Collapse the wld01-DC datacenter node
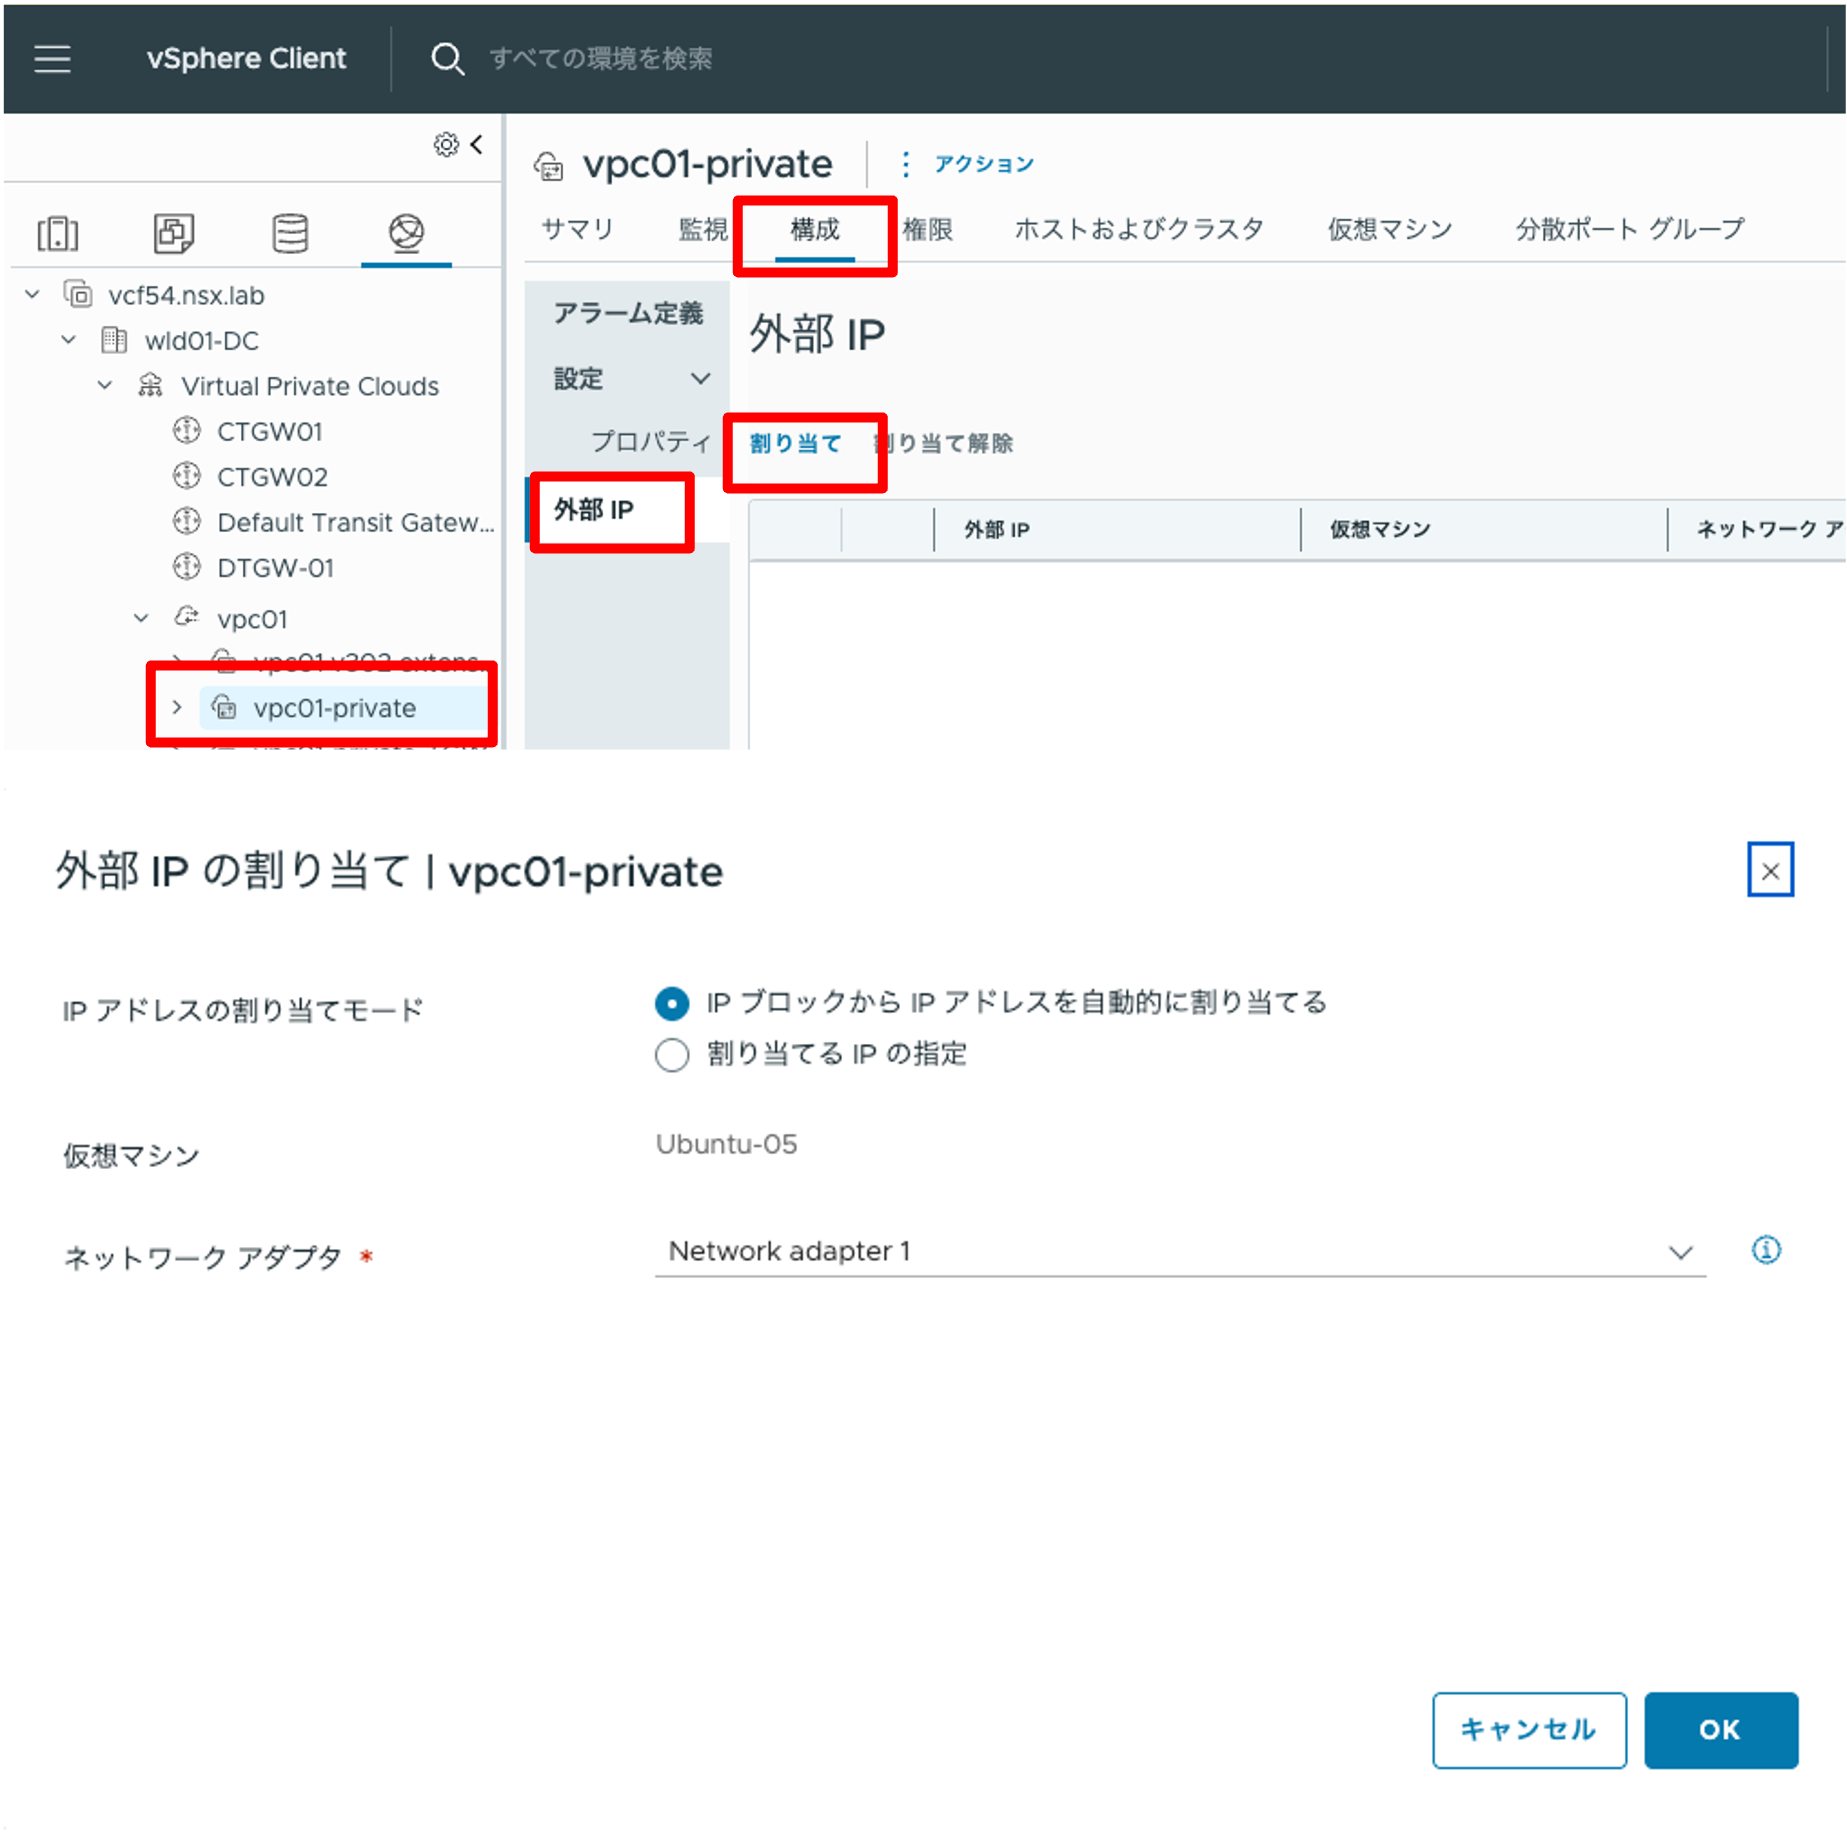The height and width of the screenshot is (1833, 1847). click(69, 340)
